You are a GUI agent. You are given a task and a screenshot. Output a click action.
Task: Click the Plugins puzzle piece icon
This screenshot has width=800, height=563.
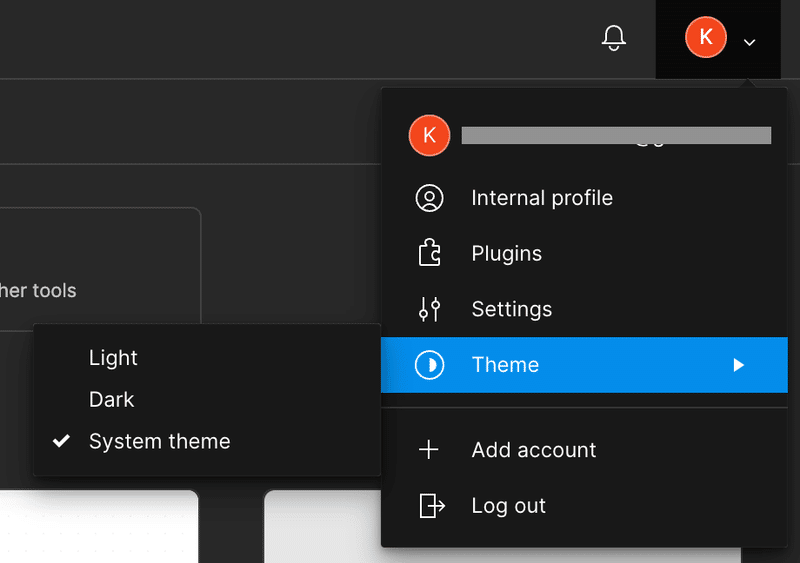click(x=429, y=254)
